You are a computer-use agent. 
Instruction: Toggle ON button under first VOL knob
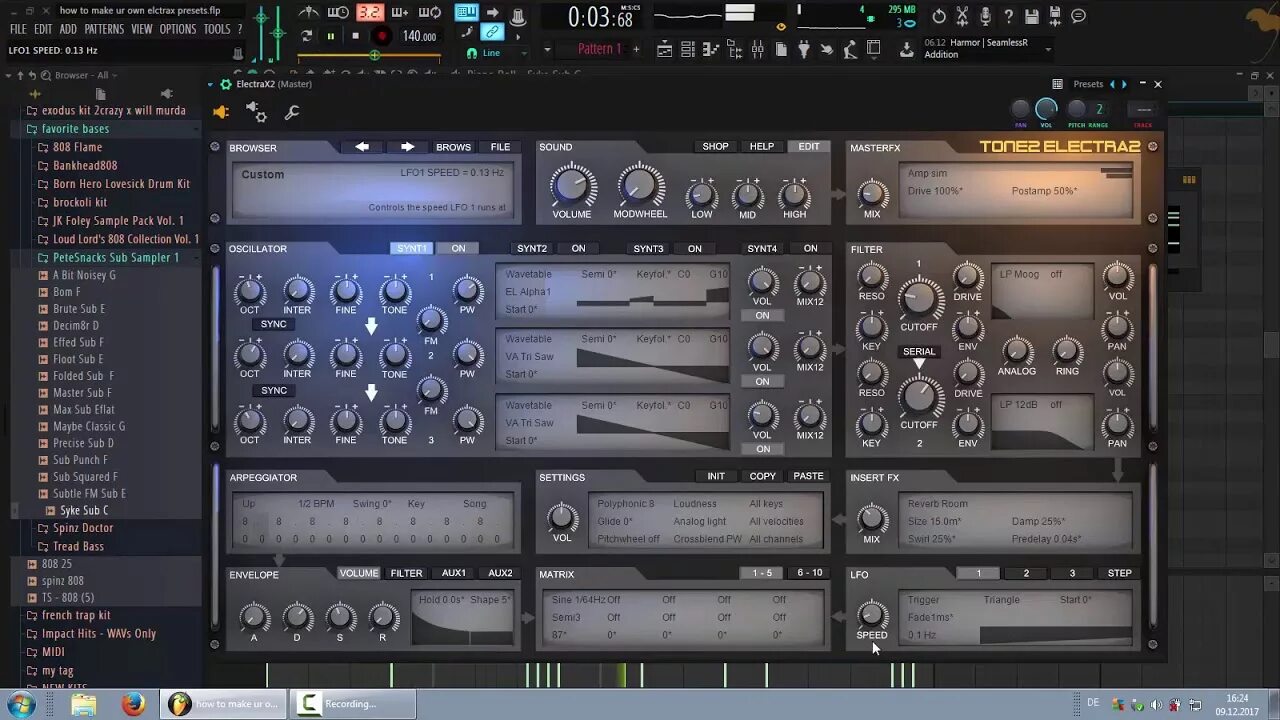pyautogui.click(x=762, y=315)
